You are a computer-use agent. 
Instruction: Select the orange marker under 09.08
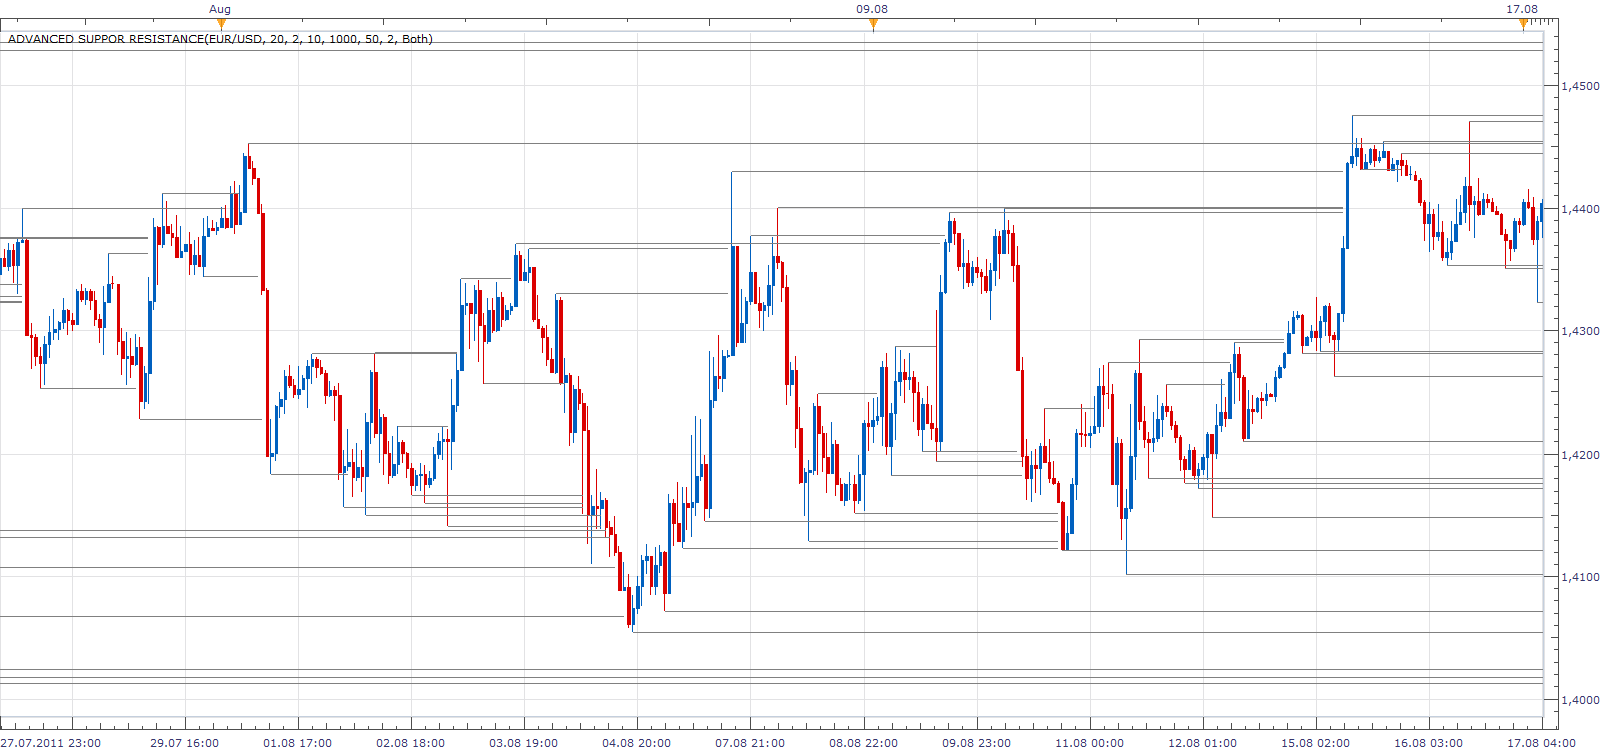(x=873, y=24)
